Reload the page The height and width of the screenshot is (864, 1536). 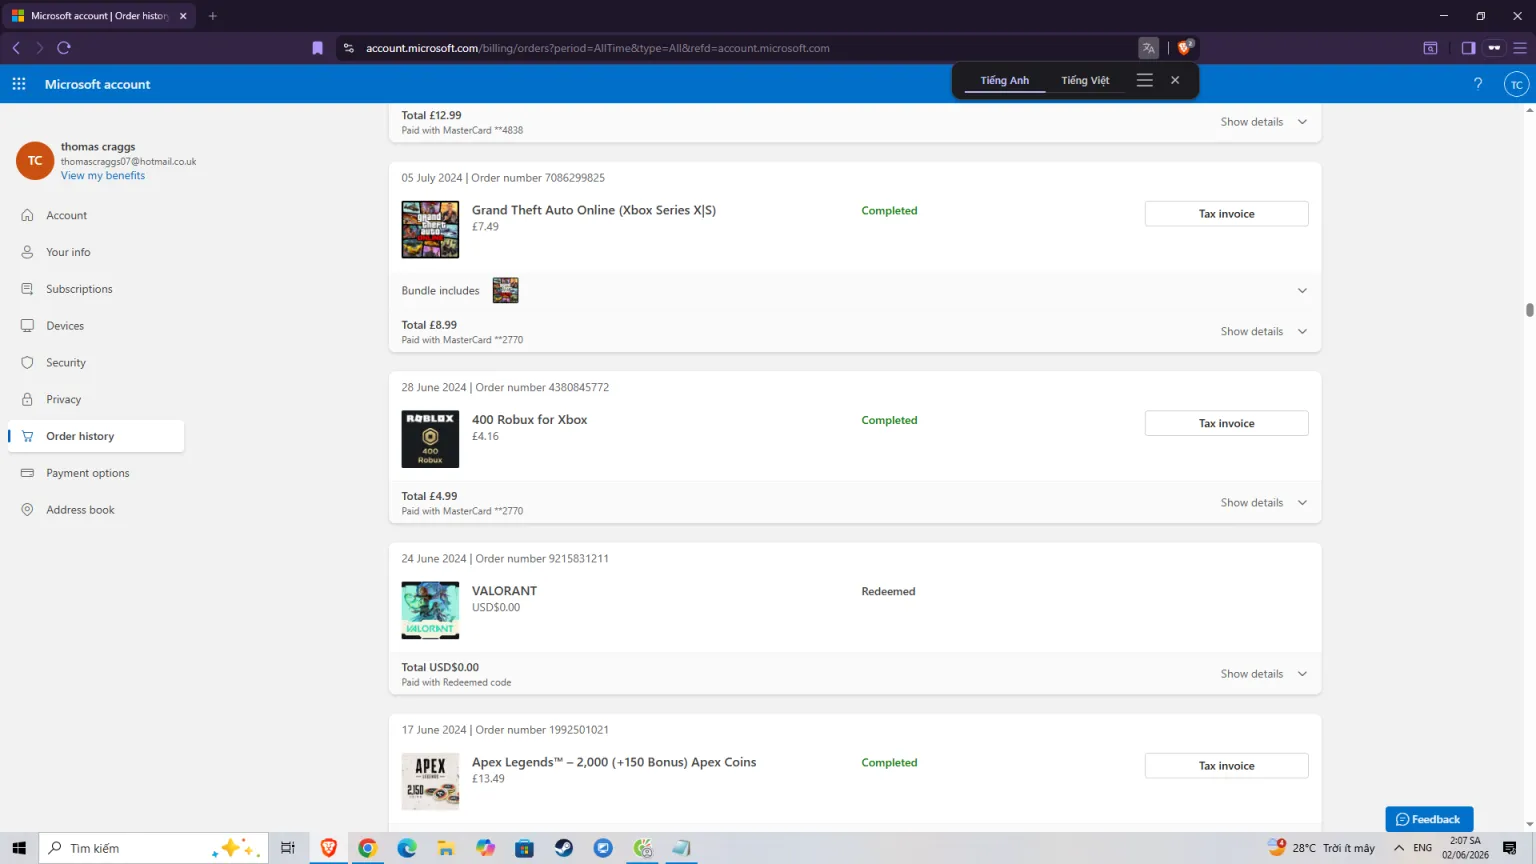tap(64, 48)
